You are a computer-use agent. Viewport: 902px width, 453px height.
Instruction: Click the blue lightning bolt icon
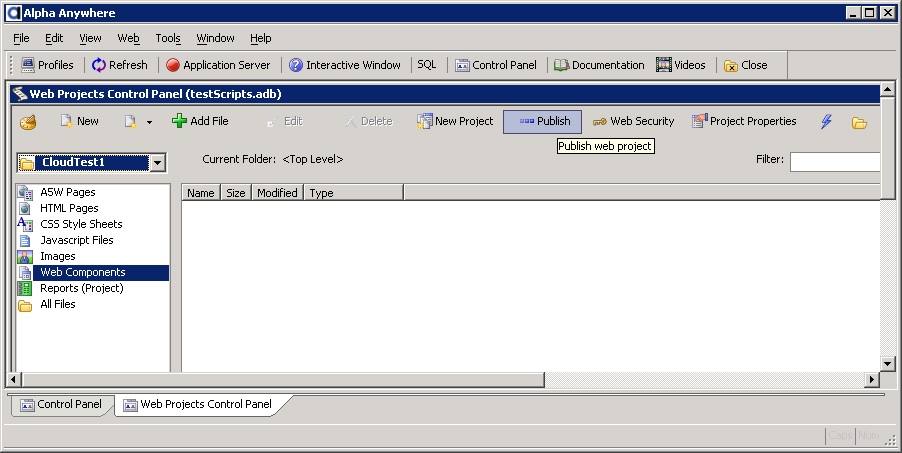tap(826, 121)
